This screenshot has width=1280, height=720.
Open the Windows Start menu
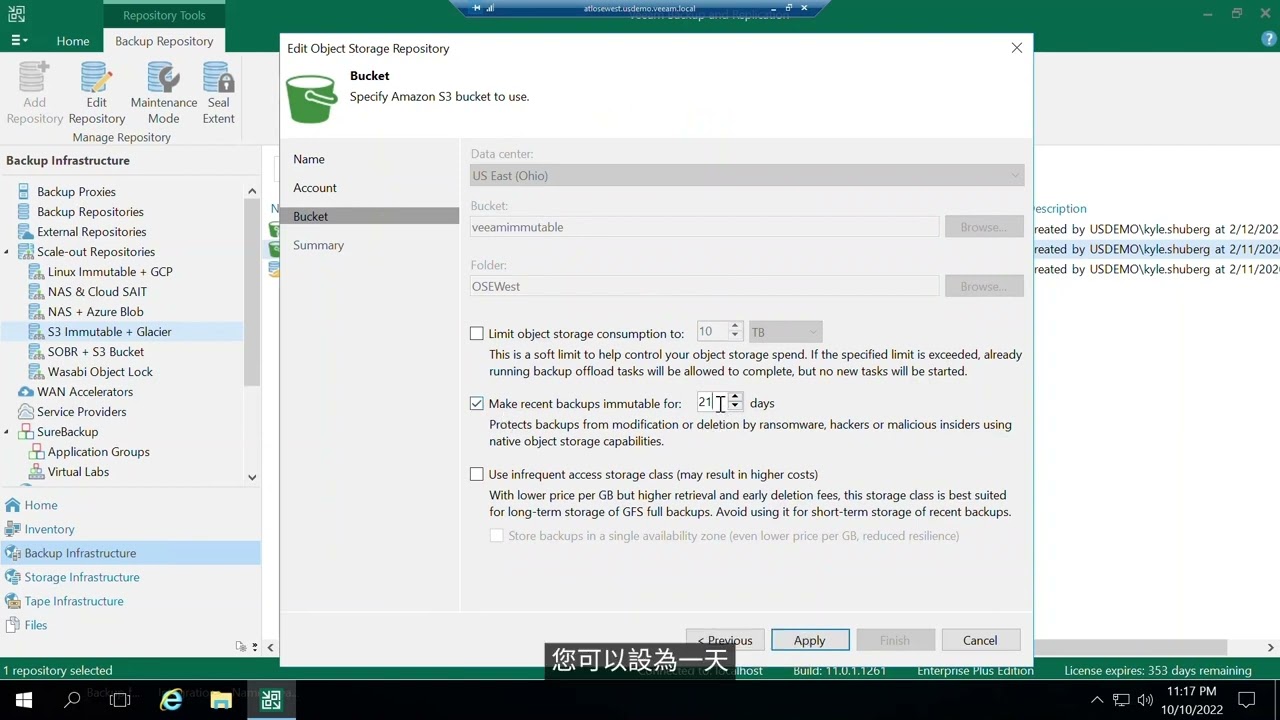pyautogui.click(x=24, y=700)
